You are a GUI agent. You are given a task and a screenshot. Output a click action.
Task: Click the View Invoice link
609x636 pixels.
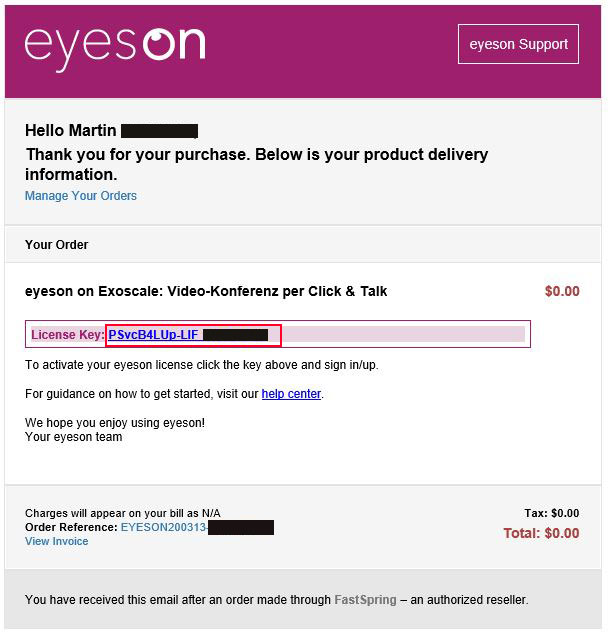pos(56,541)
